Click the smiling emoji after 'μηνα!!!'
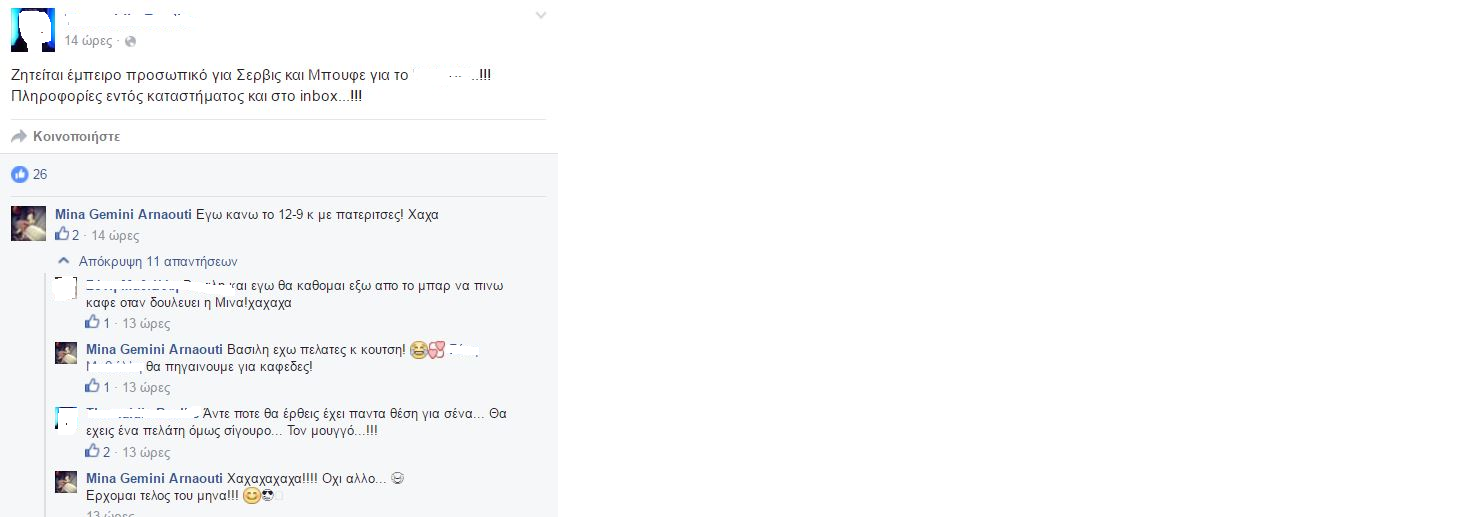The height and width of the screenshot is (517, 1478). [252, 496]
